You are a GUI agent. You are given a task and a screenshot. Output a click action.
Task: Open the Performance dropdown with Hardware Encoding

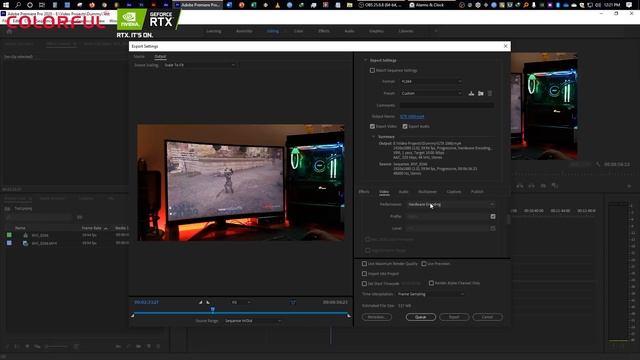(451, 204)
